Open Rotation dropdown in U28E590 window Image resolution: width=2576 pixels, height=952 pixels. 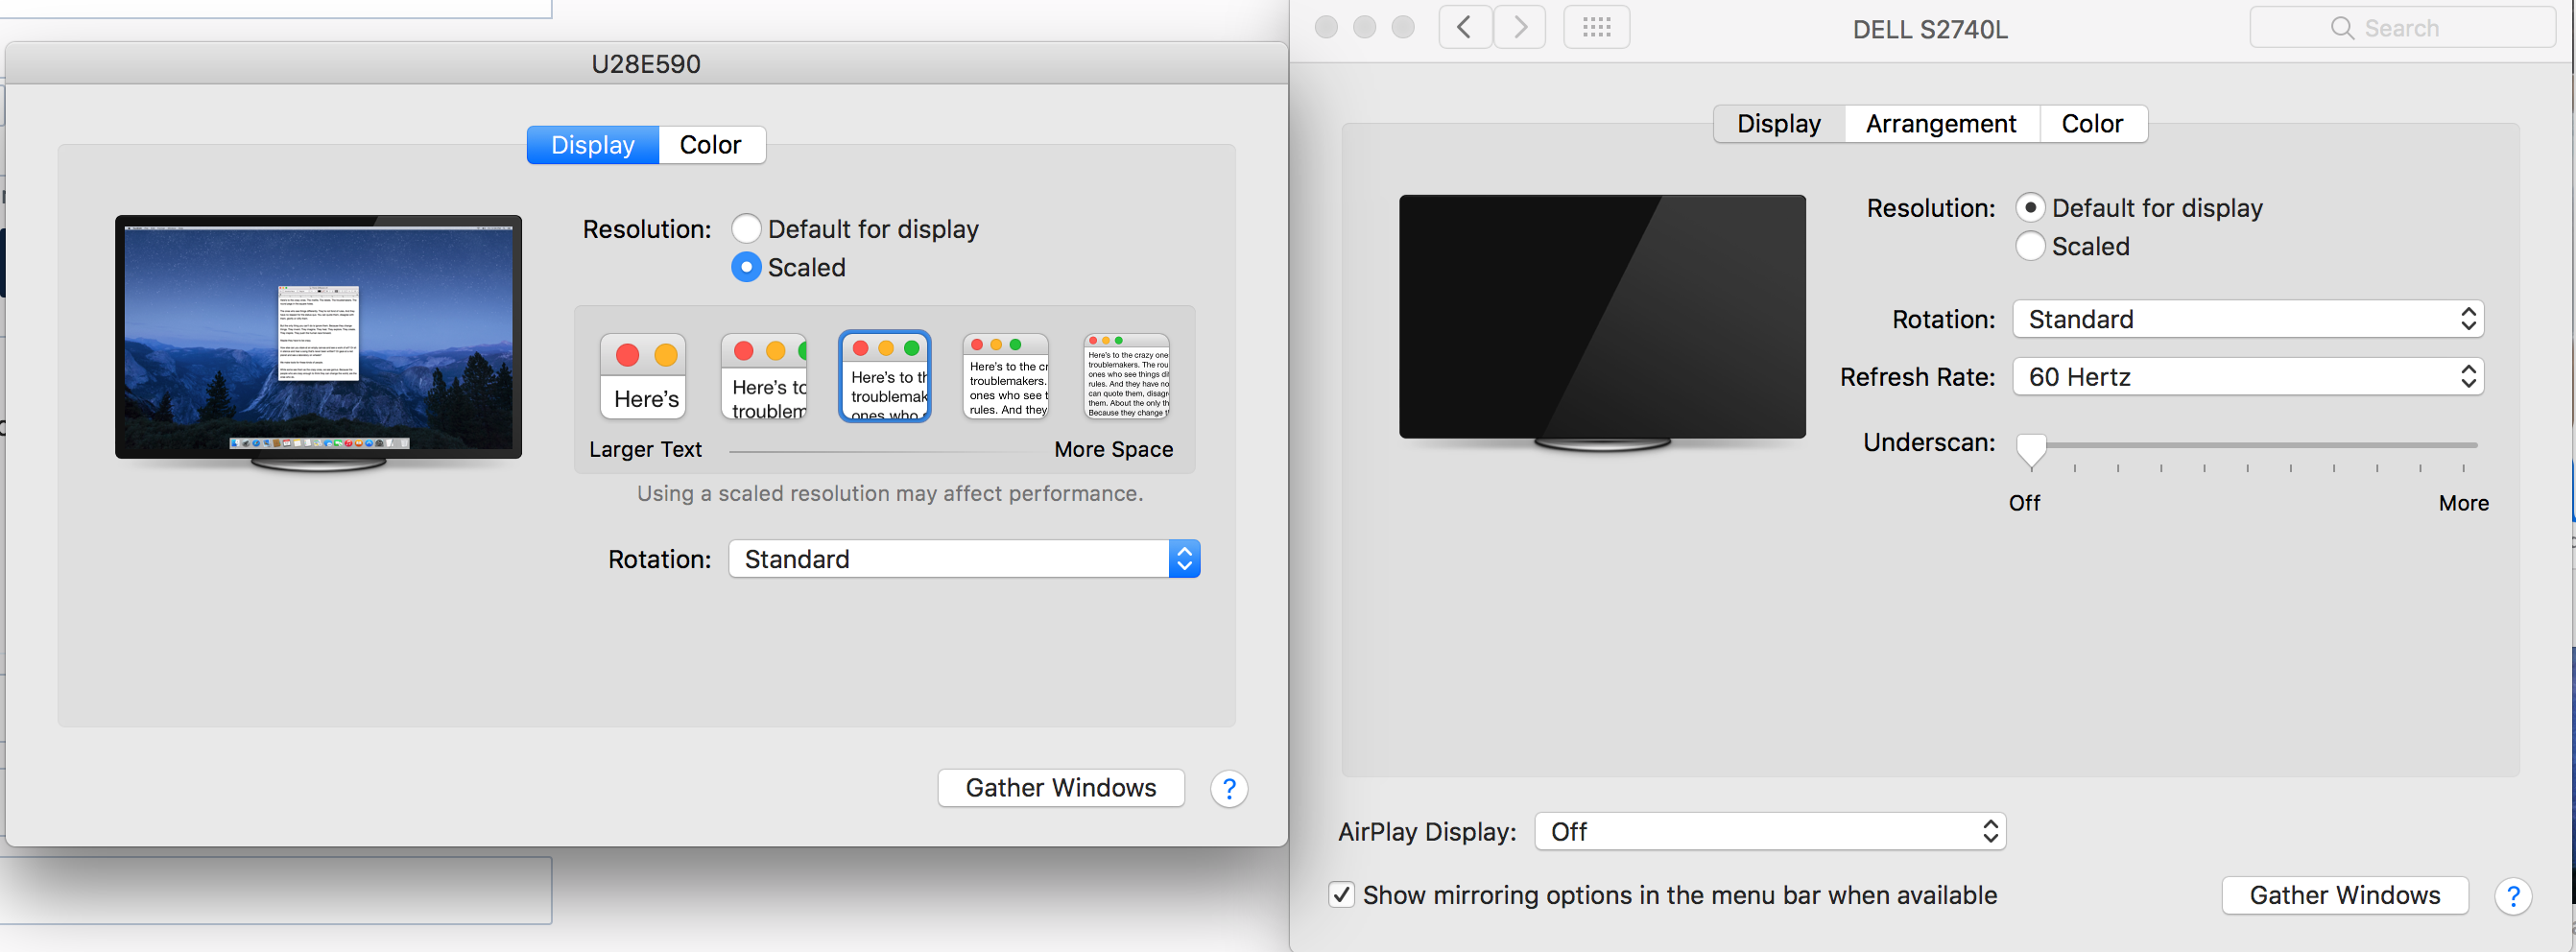(964, 559)
